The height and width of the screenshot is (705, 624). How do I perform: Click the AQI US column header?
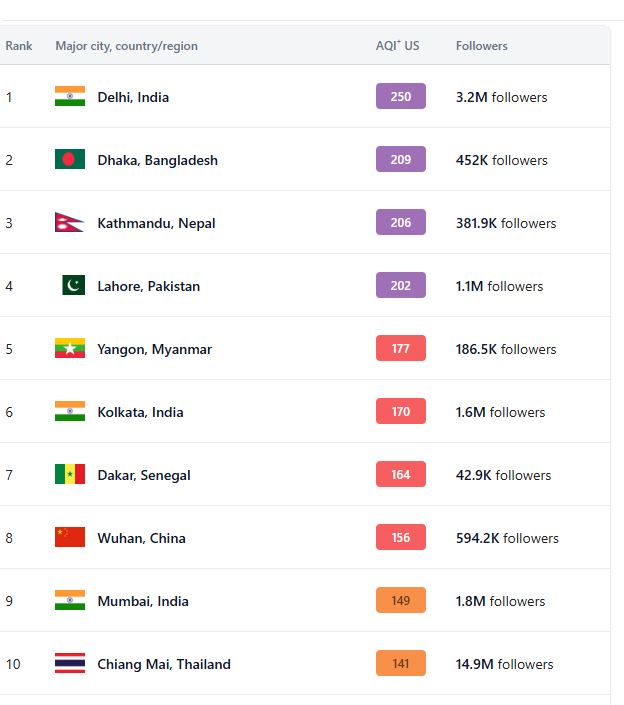(397, 46)
